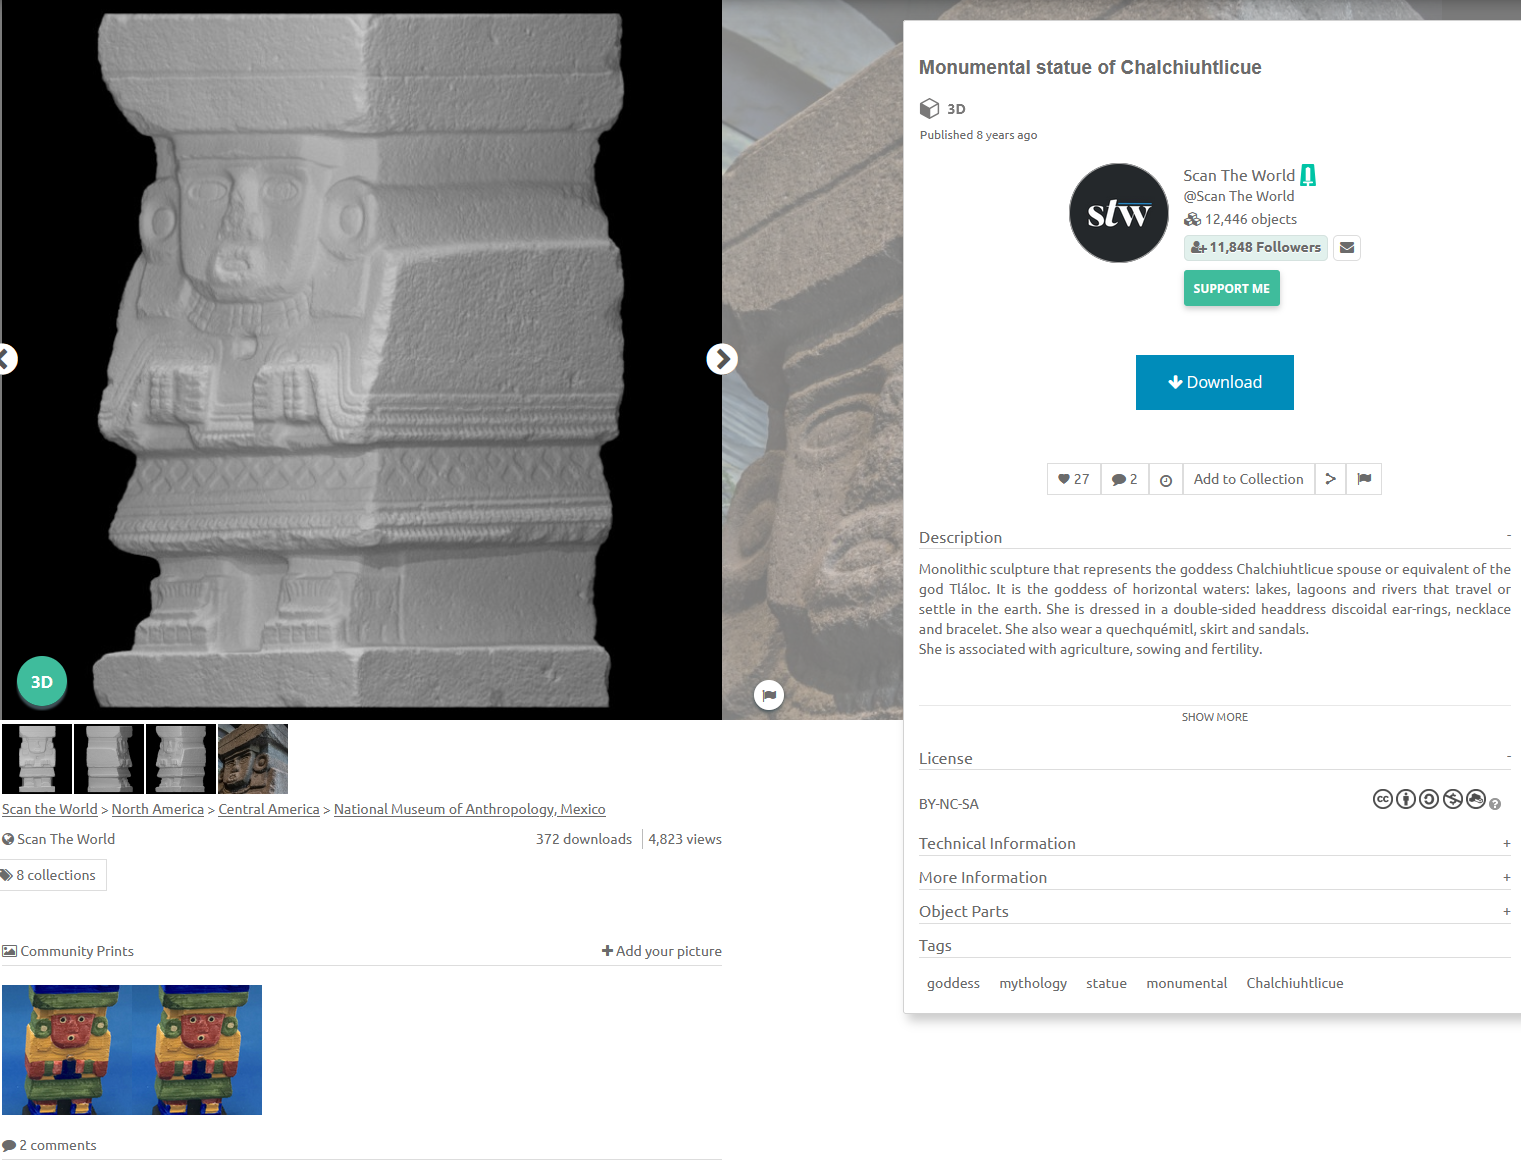Screen dimensions: 1521x1163
Task: Like the model with the heart button
Action: click(1073, 479)
